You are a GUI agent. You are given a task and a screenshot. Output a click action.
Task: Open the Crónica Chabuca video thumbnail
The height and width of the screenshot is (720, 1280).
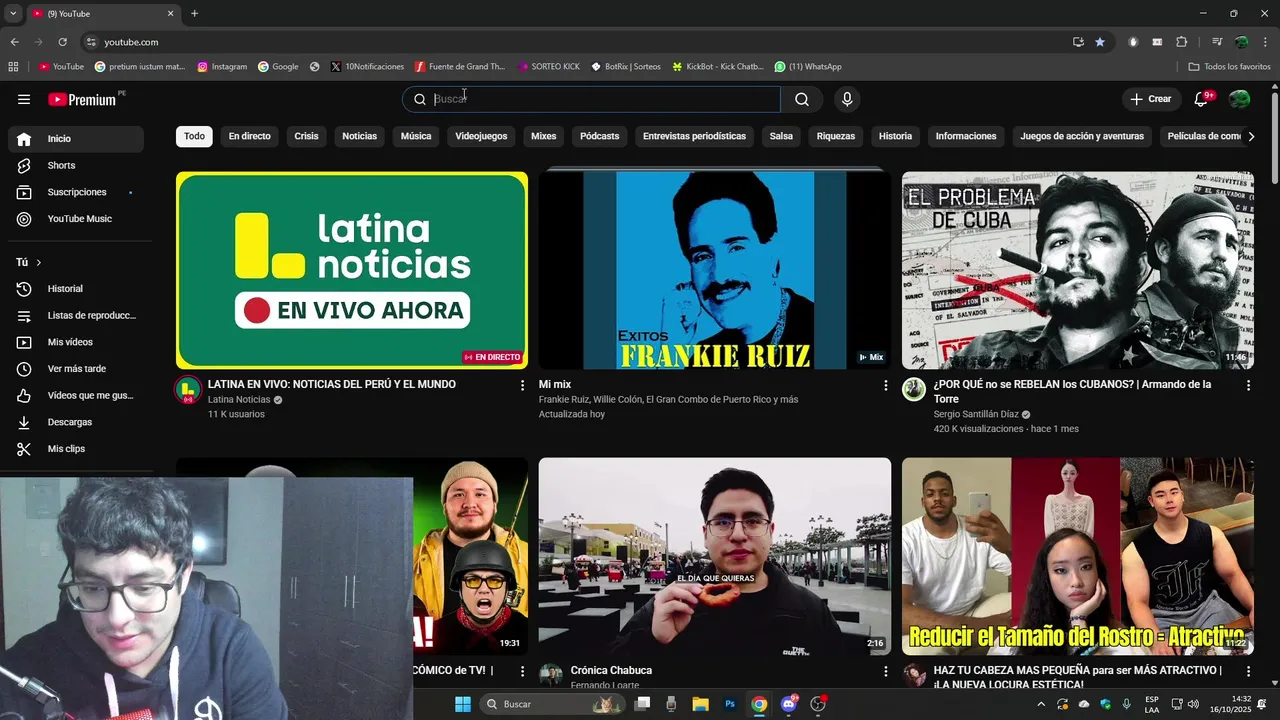point(715,556)
